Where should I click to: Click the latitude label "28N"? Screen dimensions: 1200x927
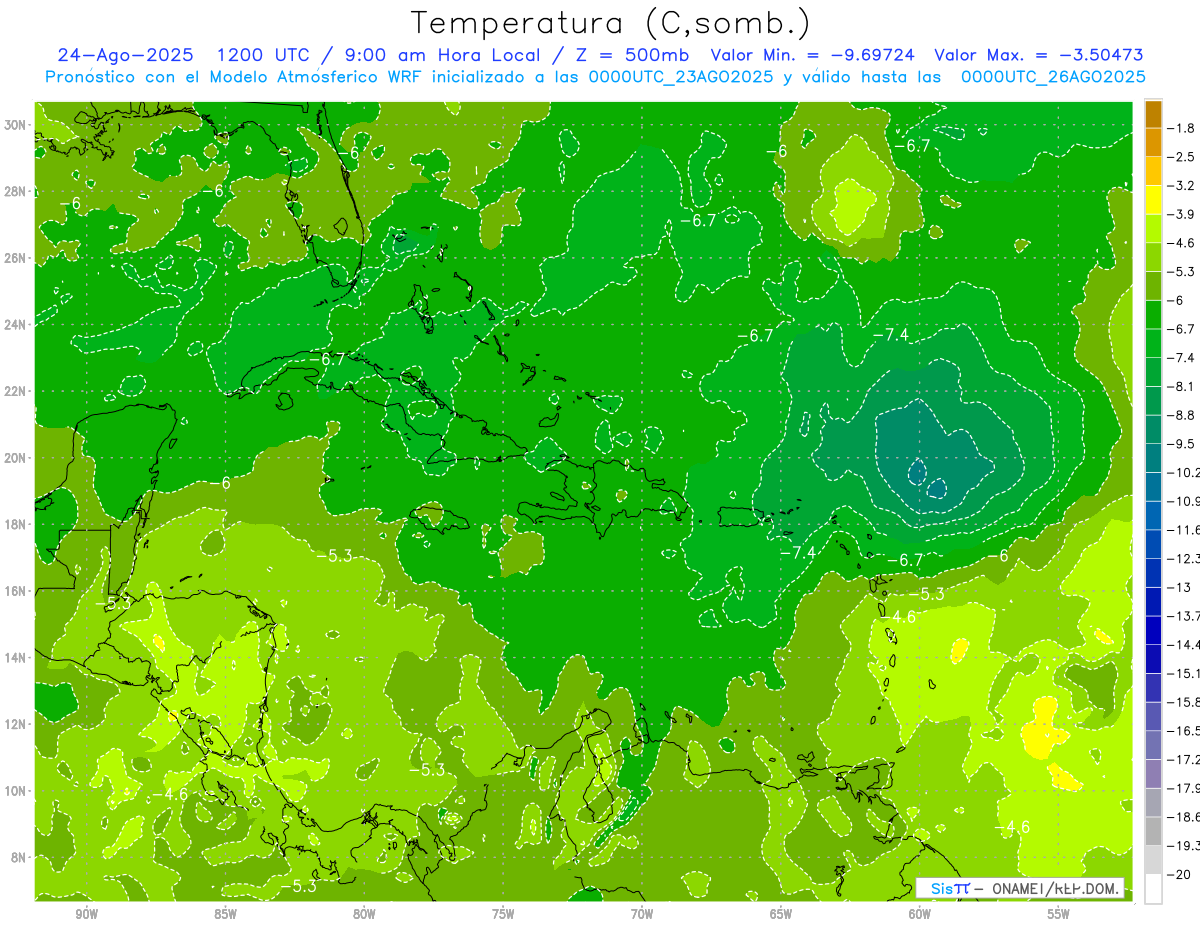[15, 192]
